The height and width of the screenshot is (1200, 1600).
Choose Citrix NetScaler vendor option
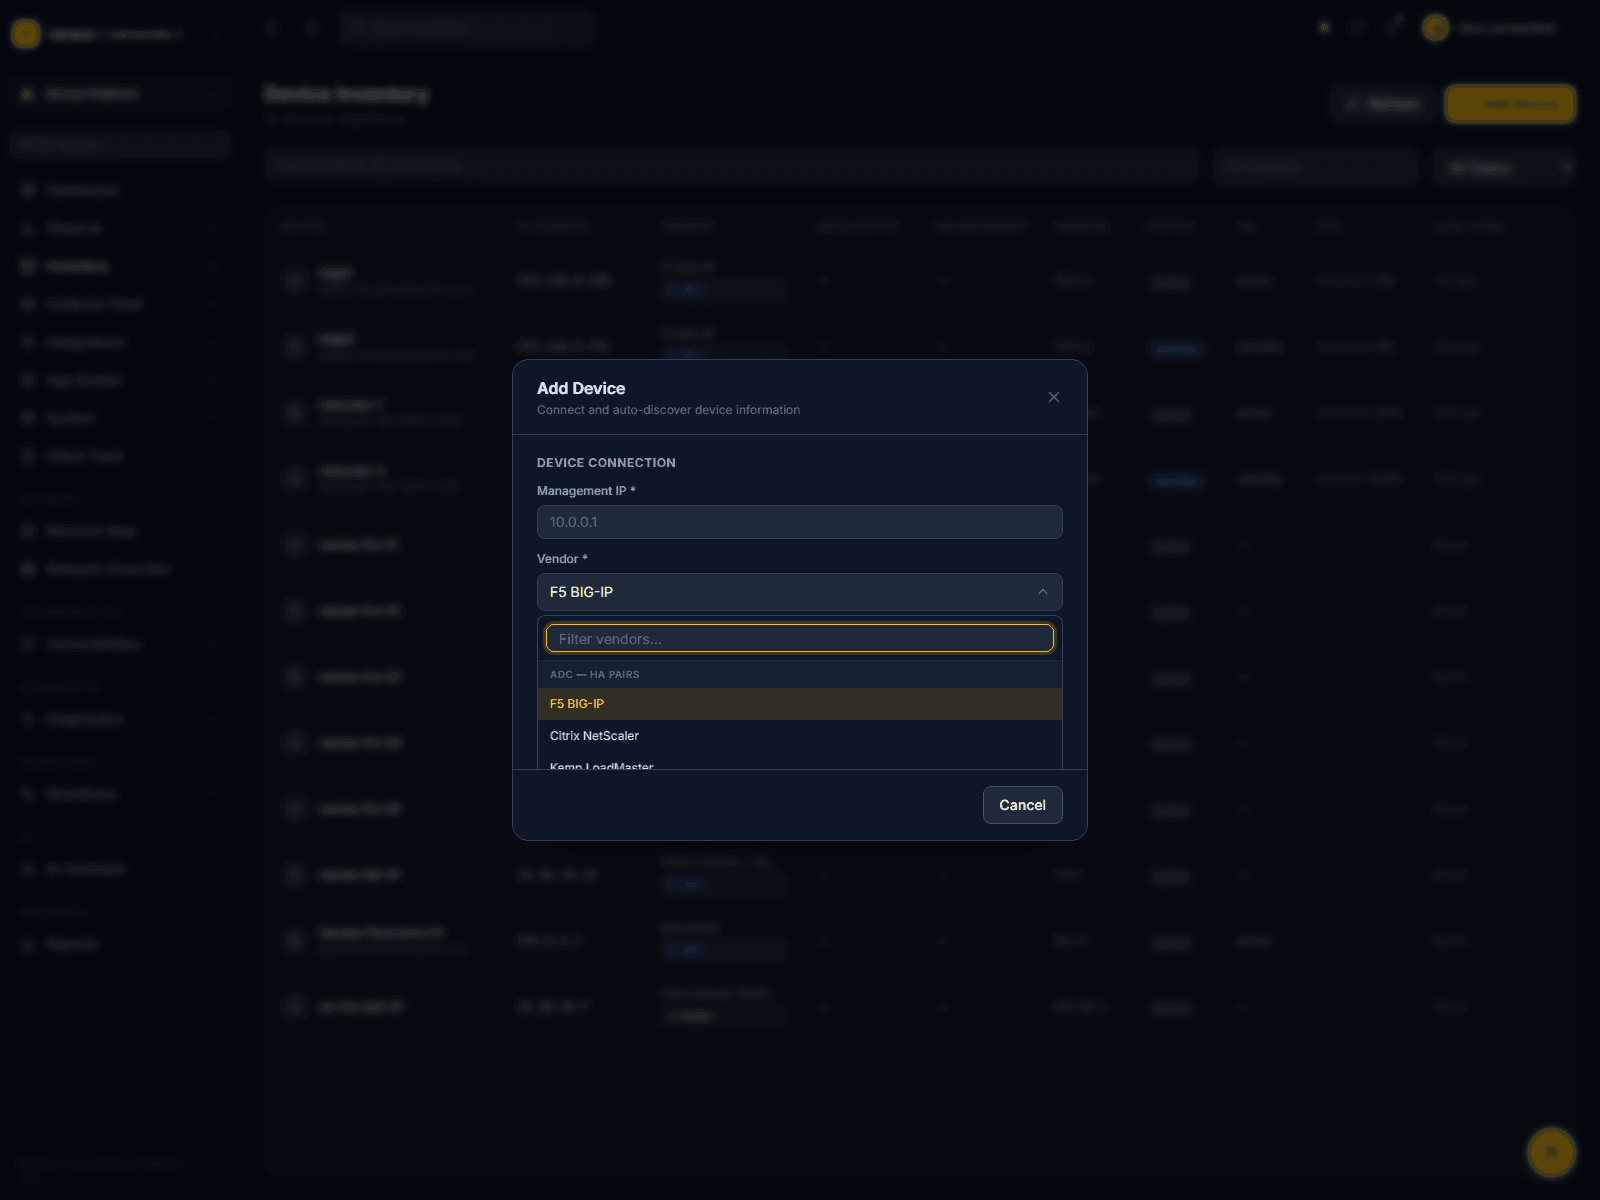click(x=800, y=736)
